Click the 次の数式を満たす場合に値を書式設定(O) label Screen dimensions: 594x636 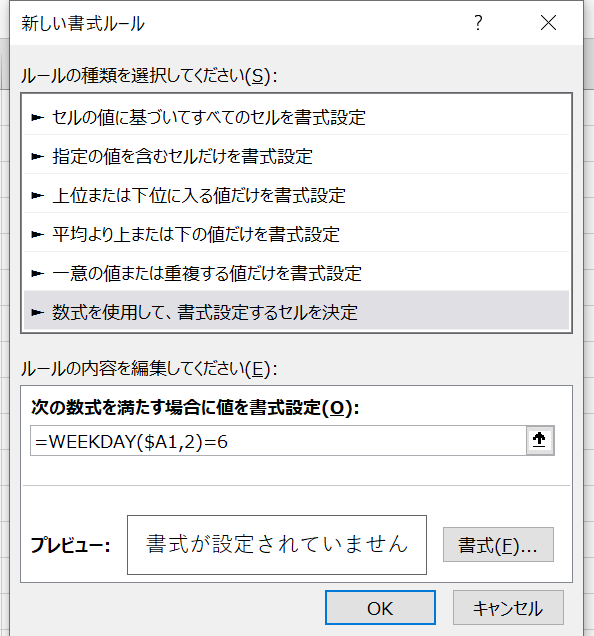coord(195,408)
